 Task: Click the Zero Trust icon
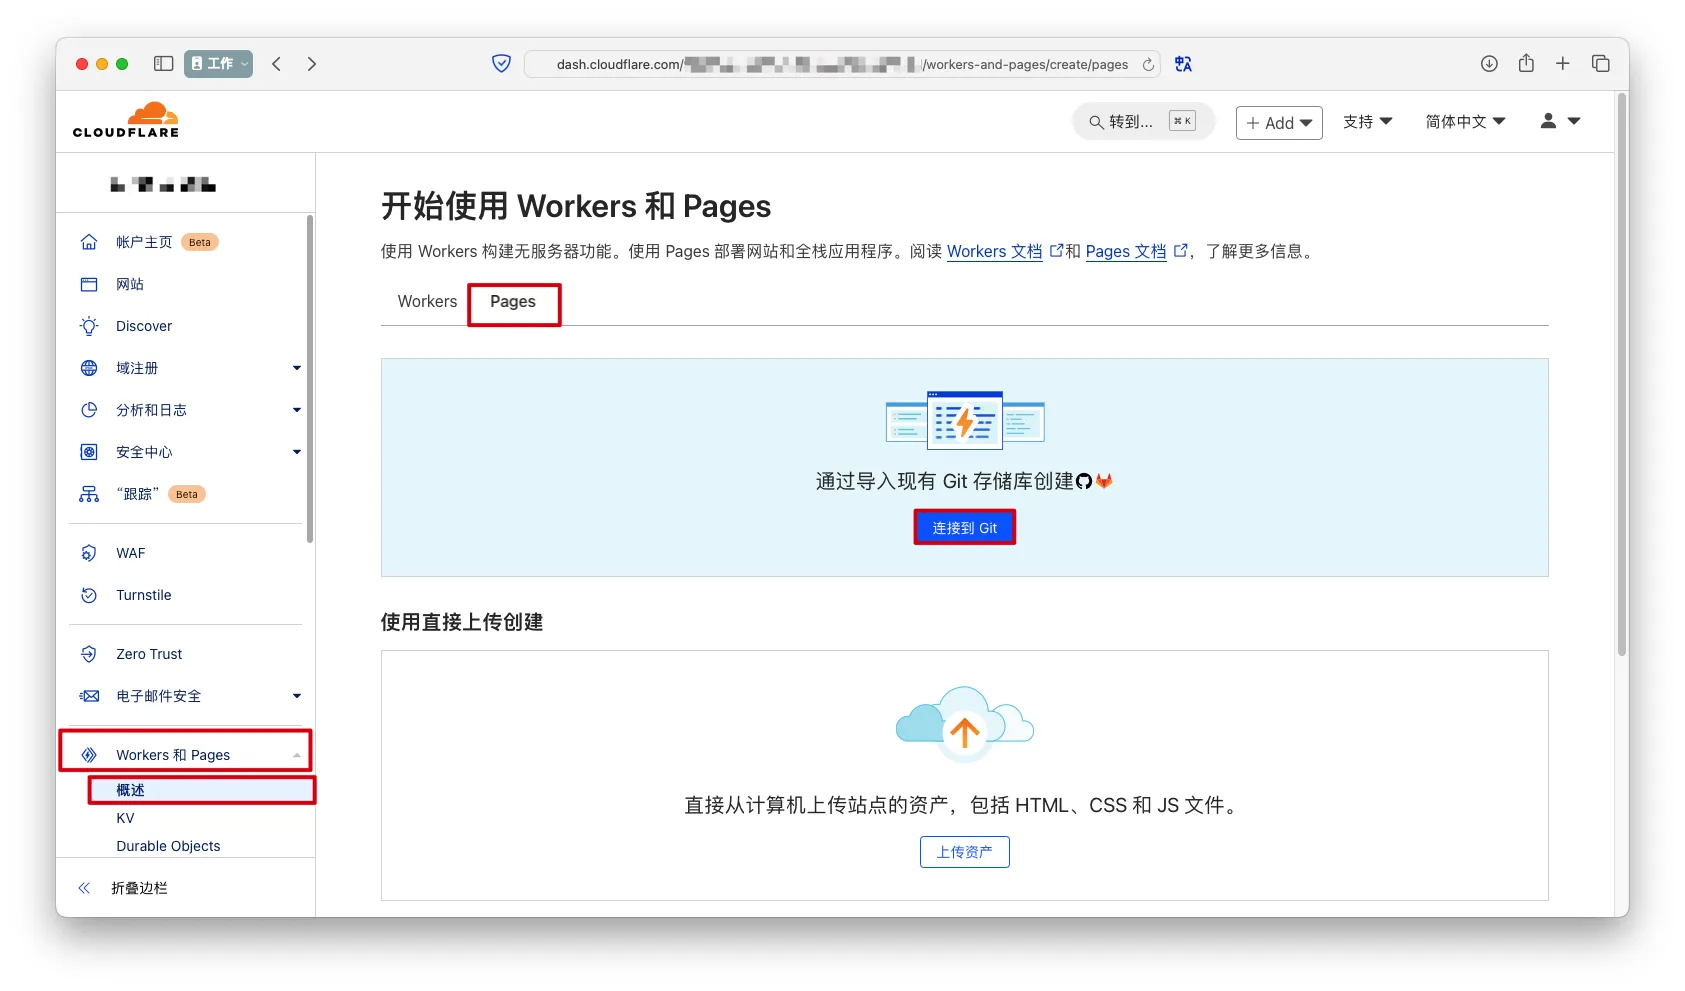(89, 654)
